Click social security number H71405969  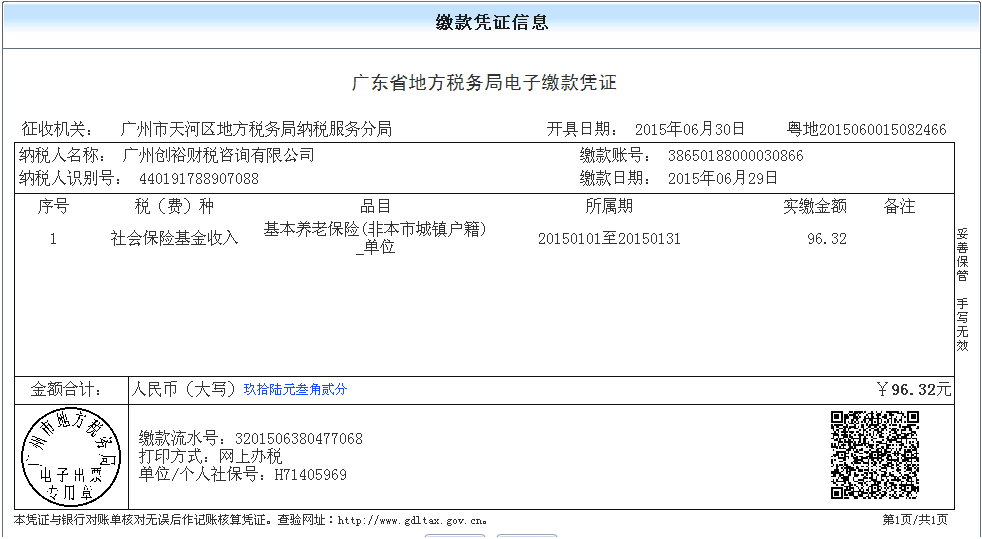pyautogui.click(x=310, y=474)
